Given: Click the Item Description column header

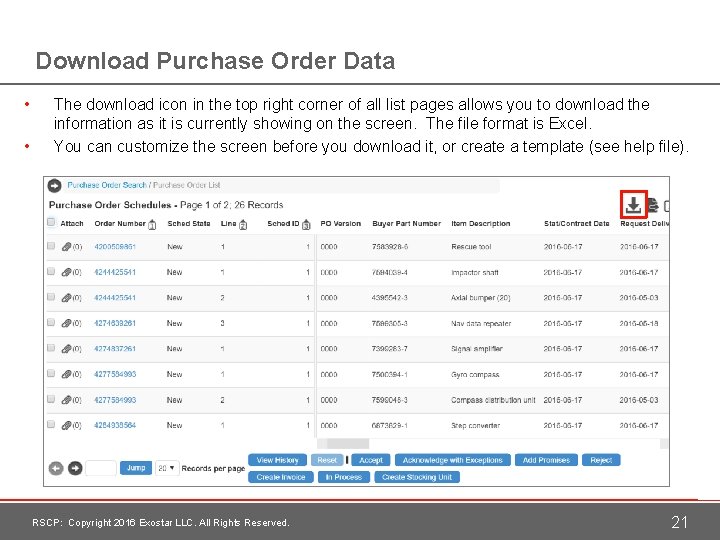Looking at the screenshot, I should pyautogui.click(x=481, y=224).
